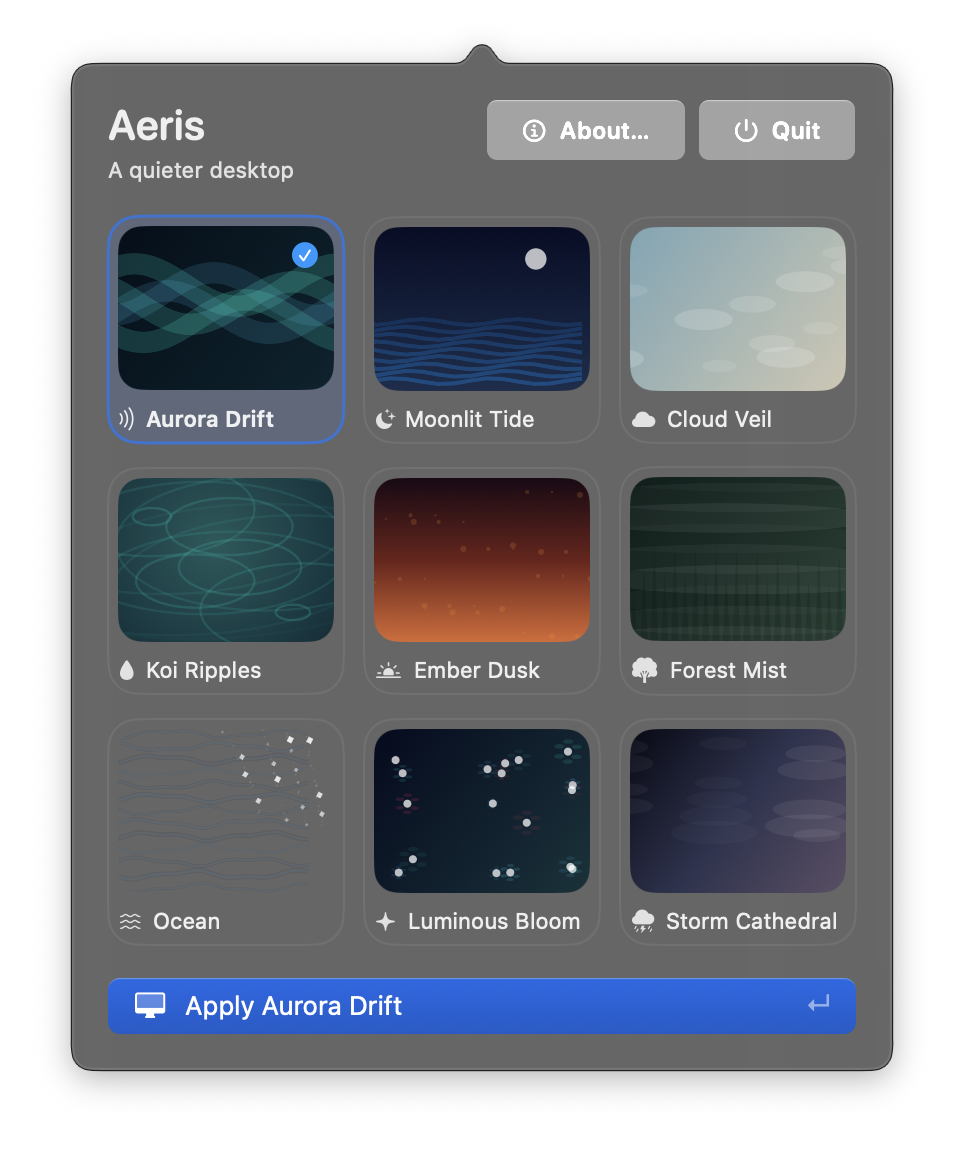Pick the Cloud Veil wallpaper preview
The height and width of the screenshot is (1150, 964).
738,308
